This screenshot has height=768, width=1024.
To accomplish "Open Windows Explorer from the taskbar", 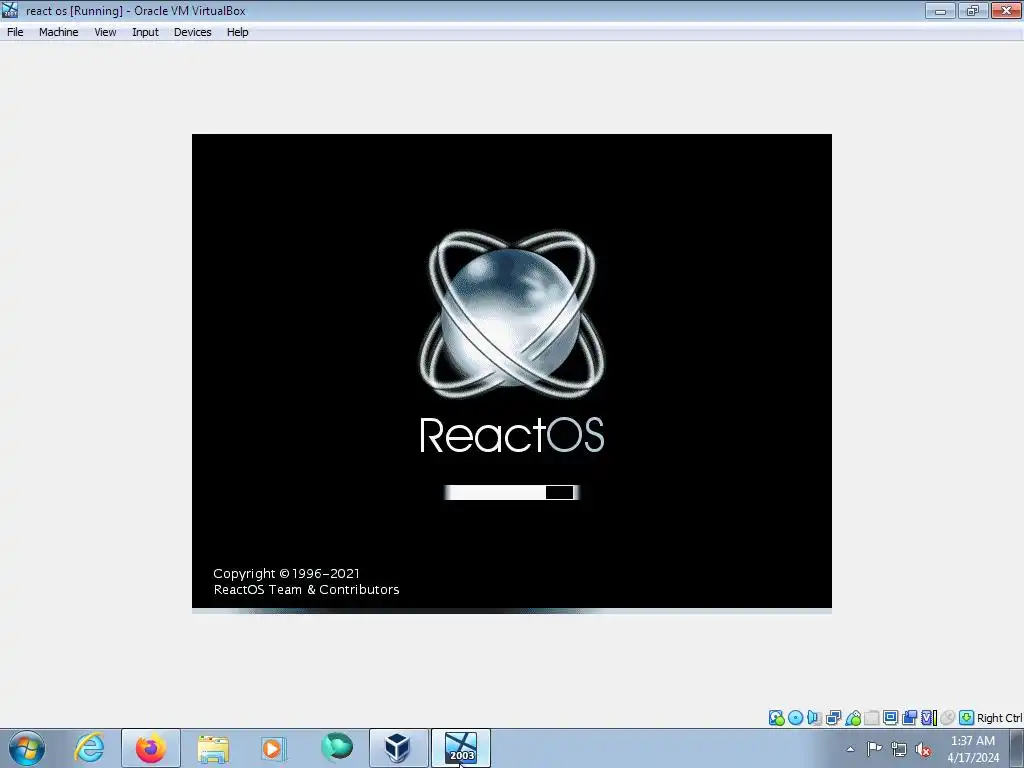I will click(x=213, y=748).
